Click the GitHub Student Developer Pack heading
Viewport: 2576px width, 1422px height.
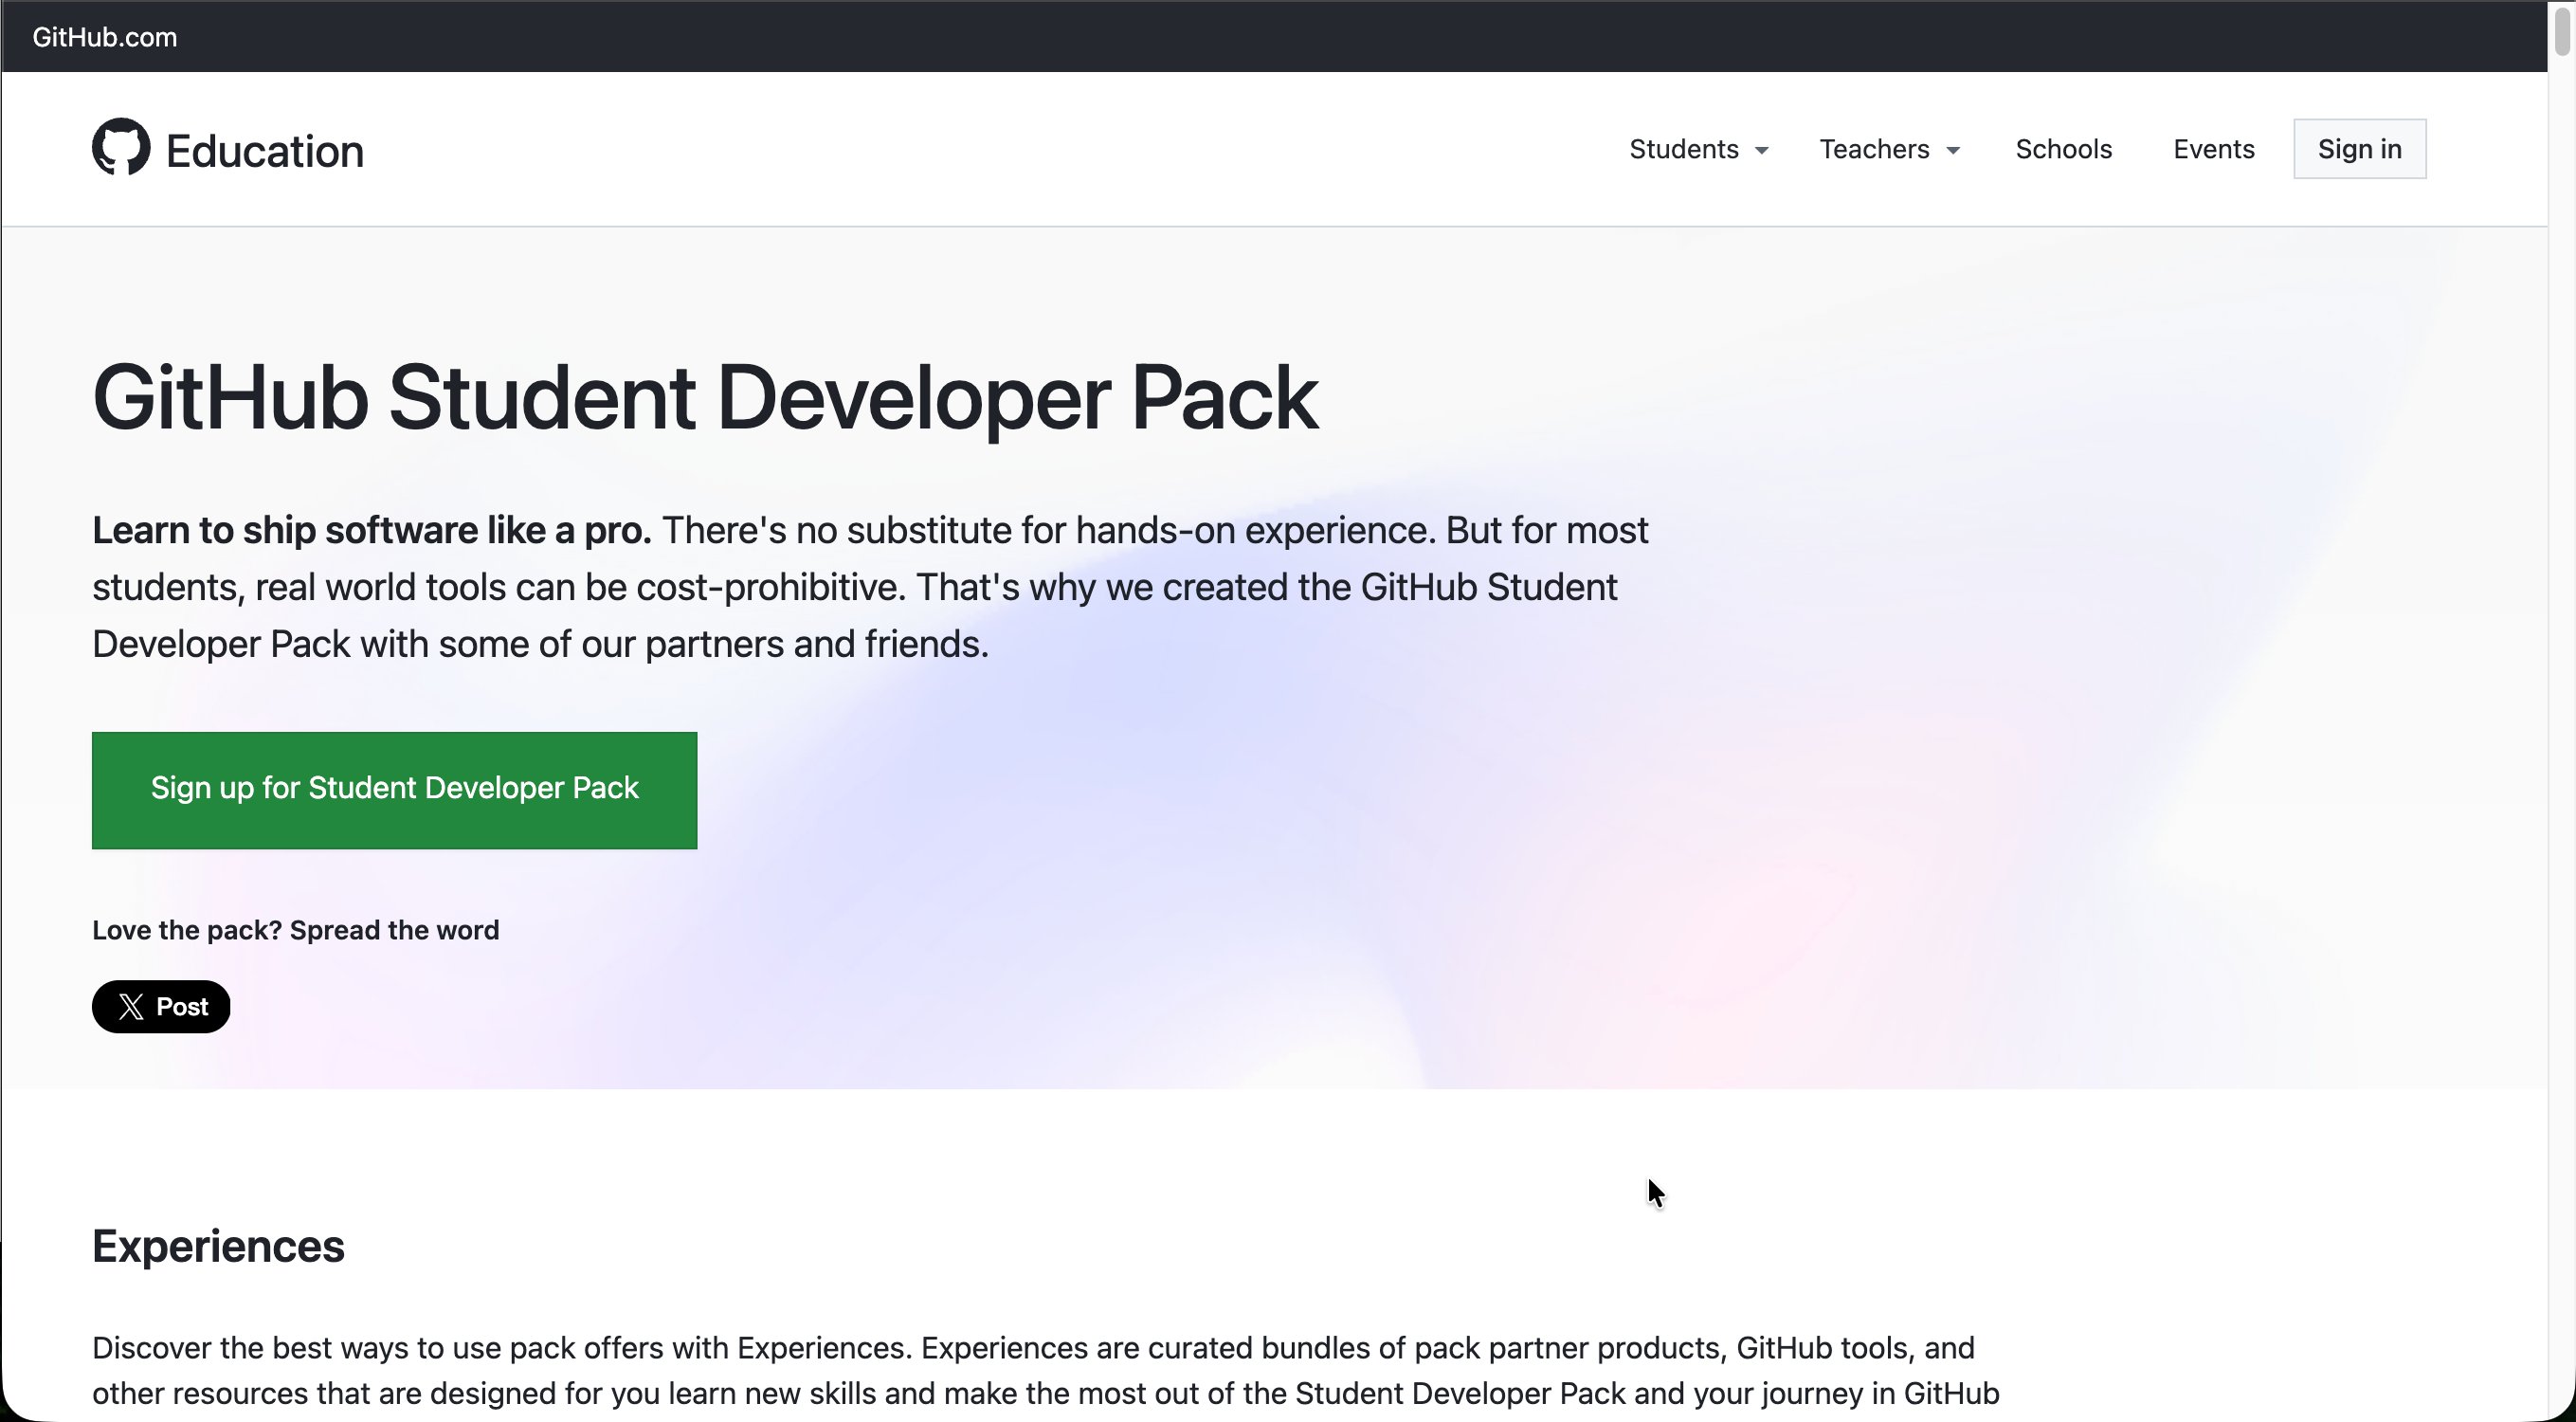(705, 398)
